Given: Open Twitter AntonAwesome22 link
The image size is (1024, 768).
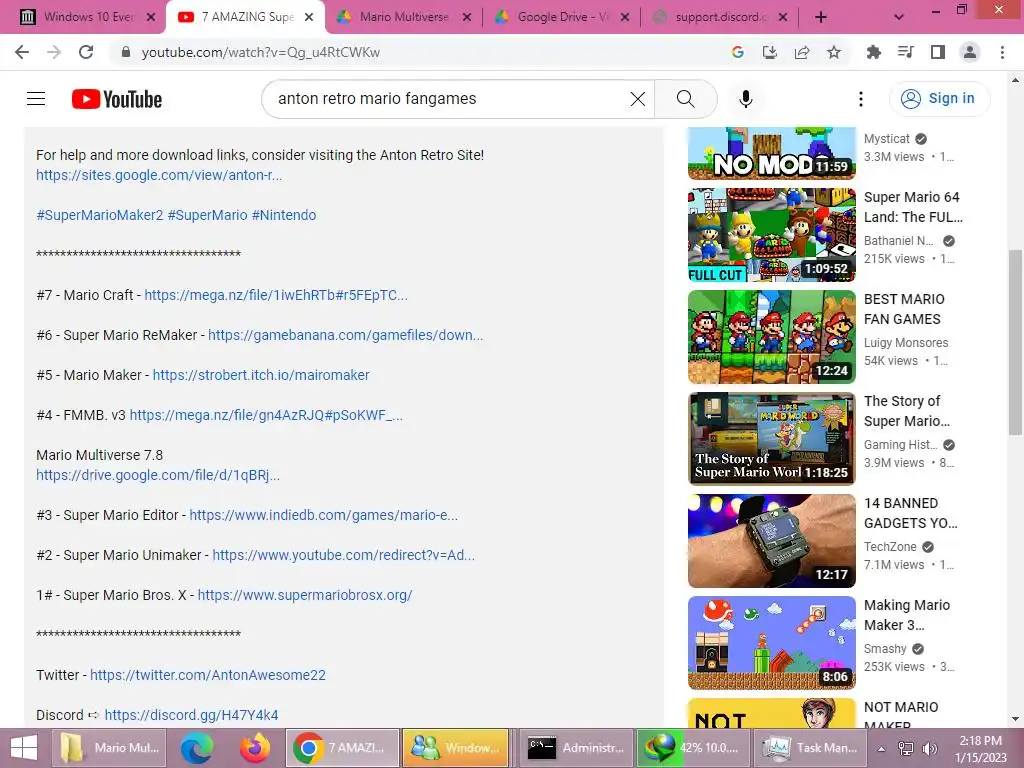Looking at the screenshot, I should pos(208,675).
